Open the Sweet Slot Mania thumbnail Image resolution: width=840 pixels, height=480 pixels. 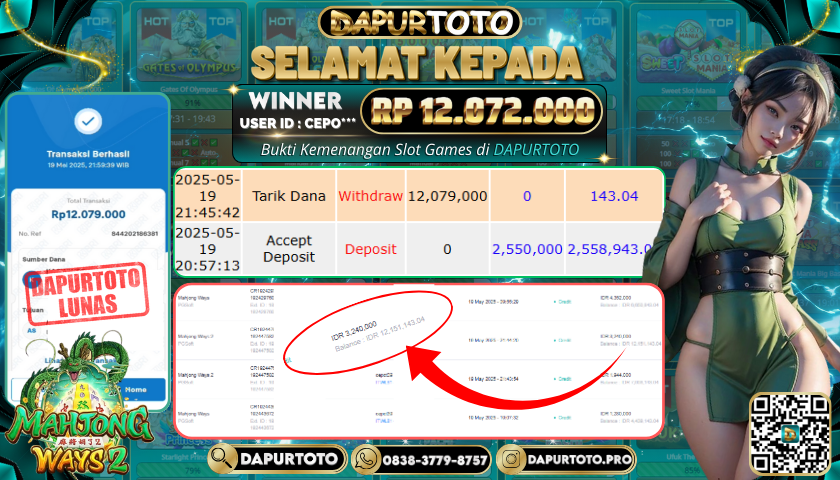(x=685, y=47)
